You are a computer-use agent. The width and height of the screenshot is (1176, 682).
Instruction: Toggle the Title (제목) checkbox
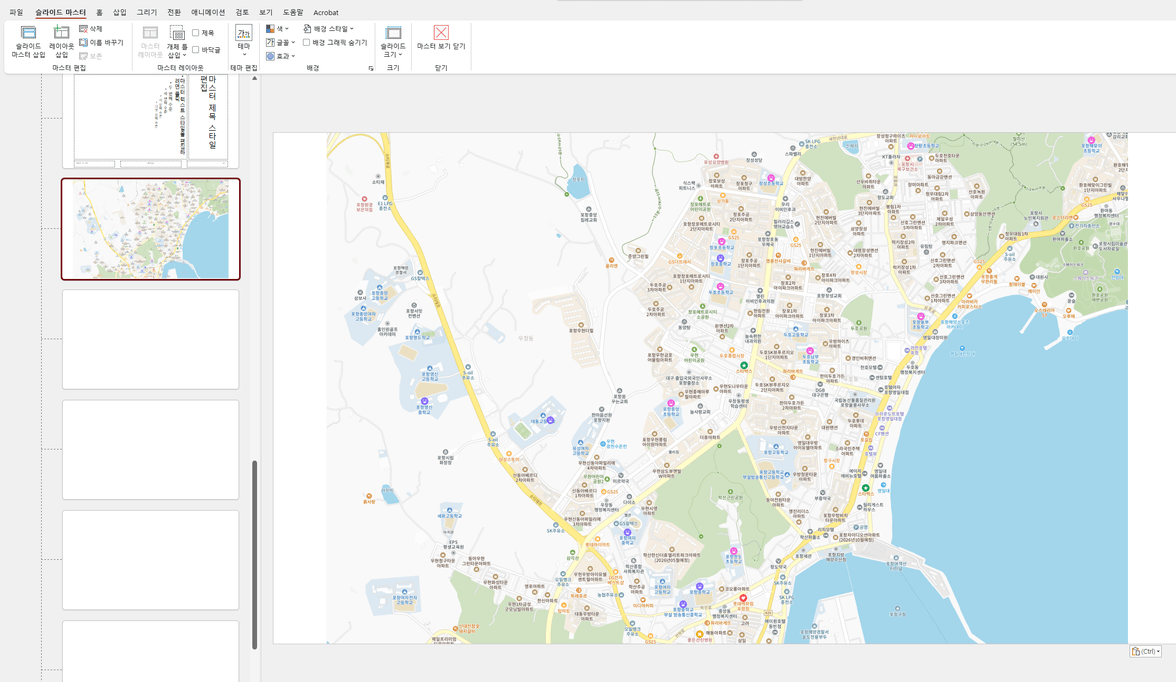pos(196,33)
